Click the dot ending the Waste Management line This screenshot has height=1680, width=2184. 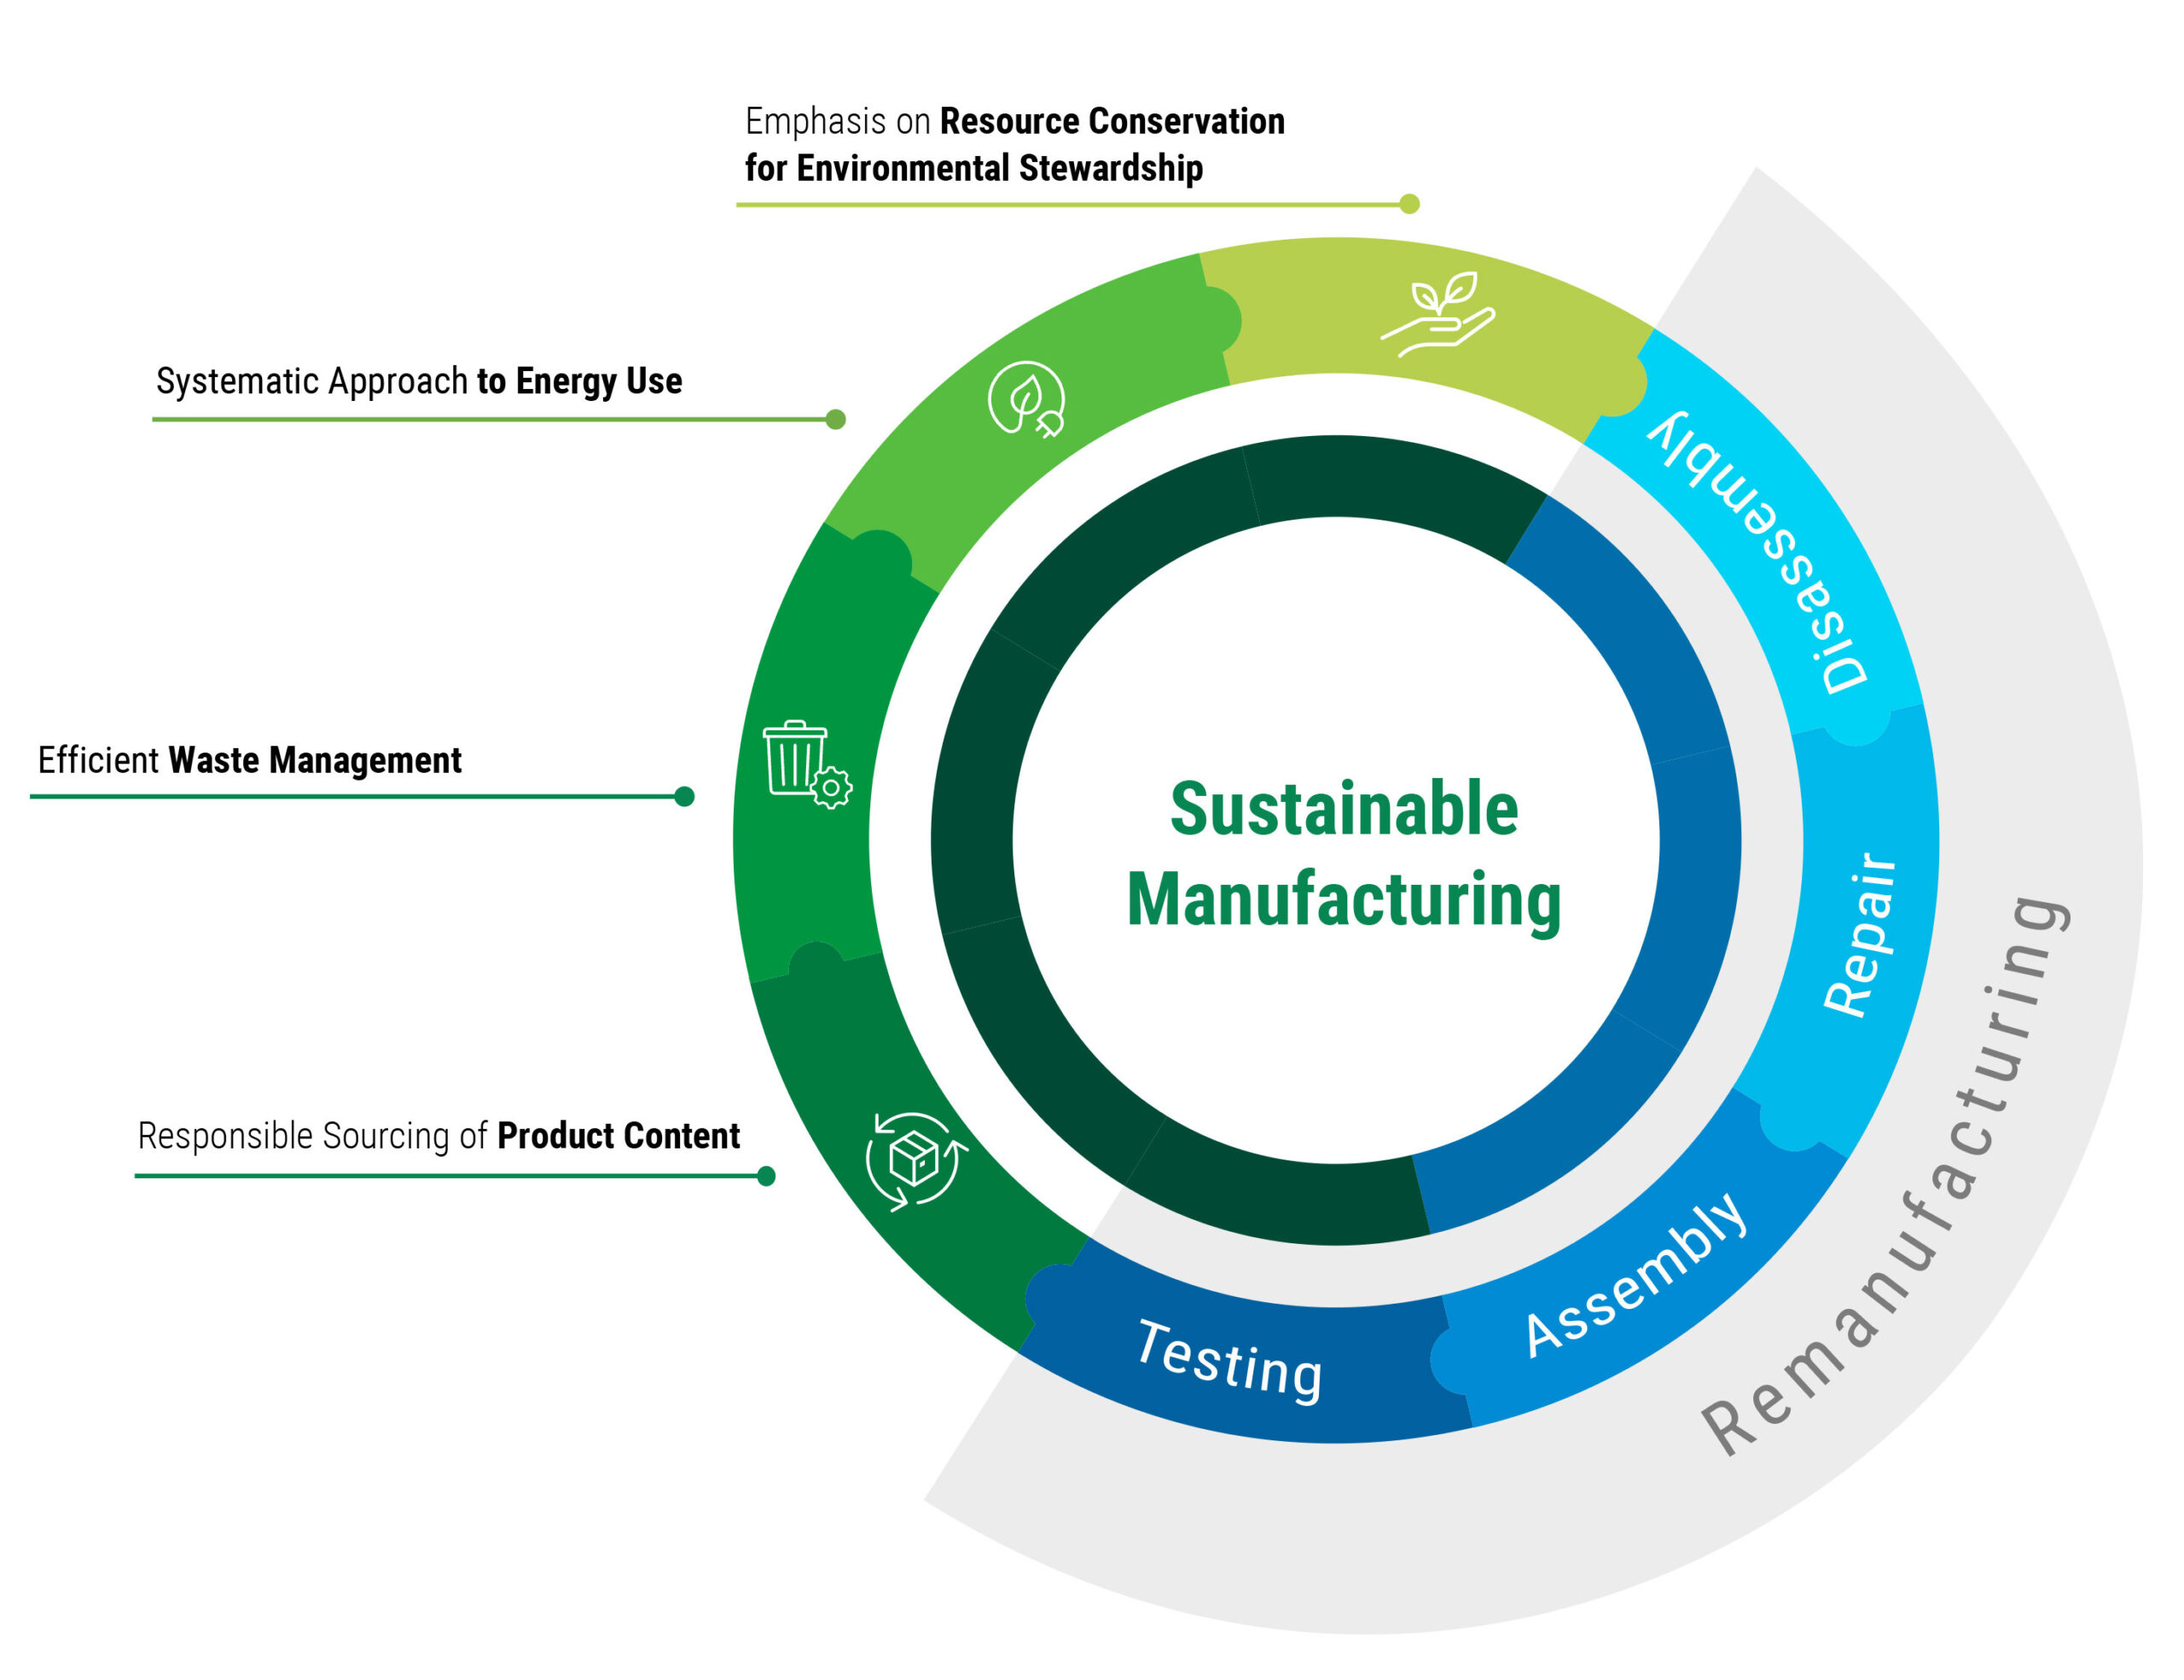coord(684,797)
